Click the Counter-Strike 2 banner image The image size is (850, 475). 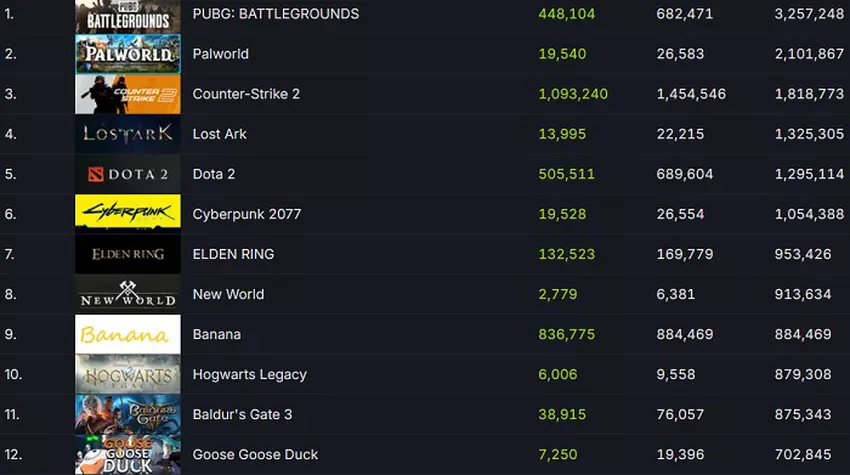pos(128,94)
